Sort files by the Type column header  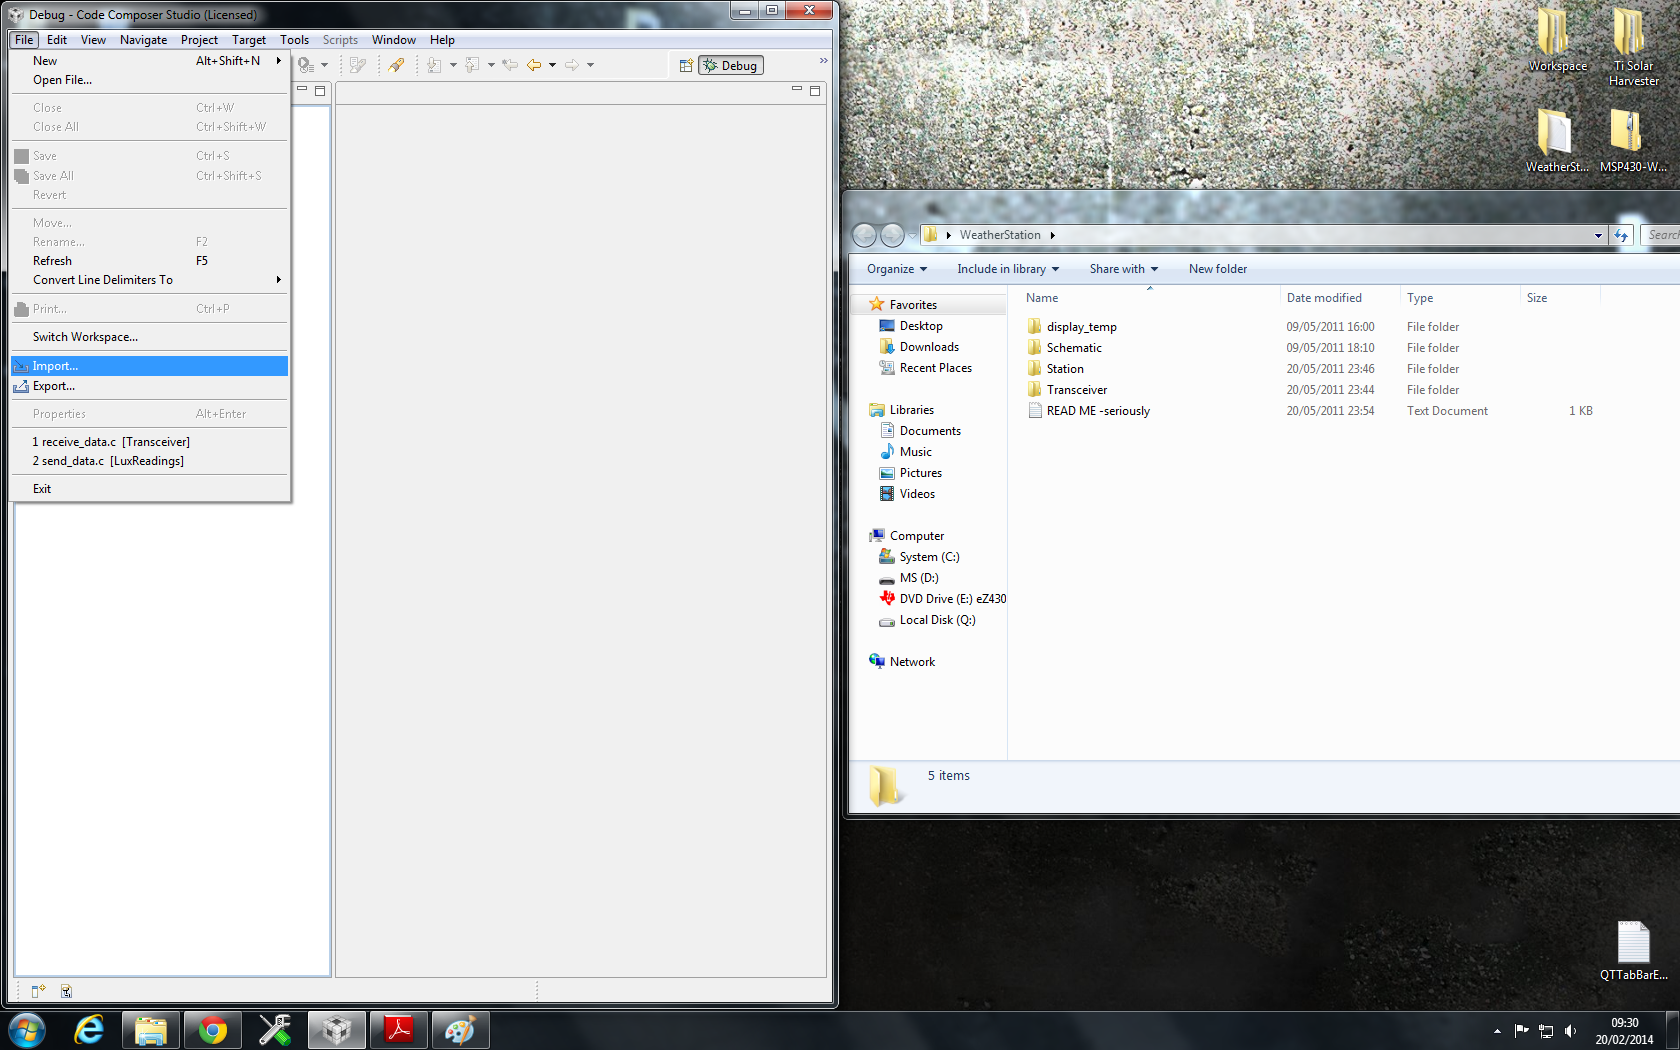coord(1460,298)
